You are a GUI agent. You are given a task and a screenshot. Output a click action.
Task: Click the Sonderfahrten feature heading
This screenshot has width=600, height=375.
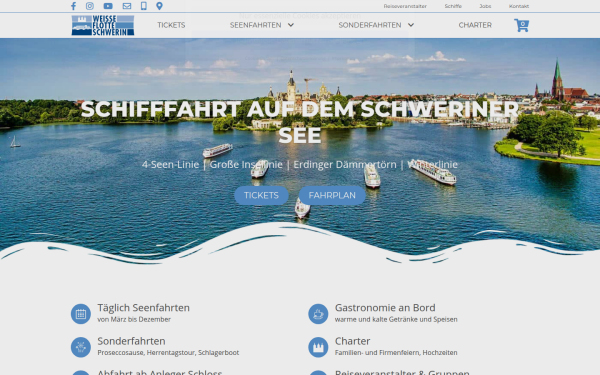pos(131,341)
